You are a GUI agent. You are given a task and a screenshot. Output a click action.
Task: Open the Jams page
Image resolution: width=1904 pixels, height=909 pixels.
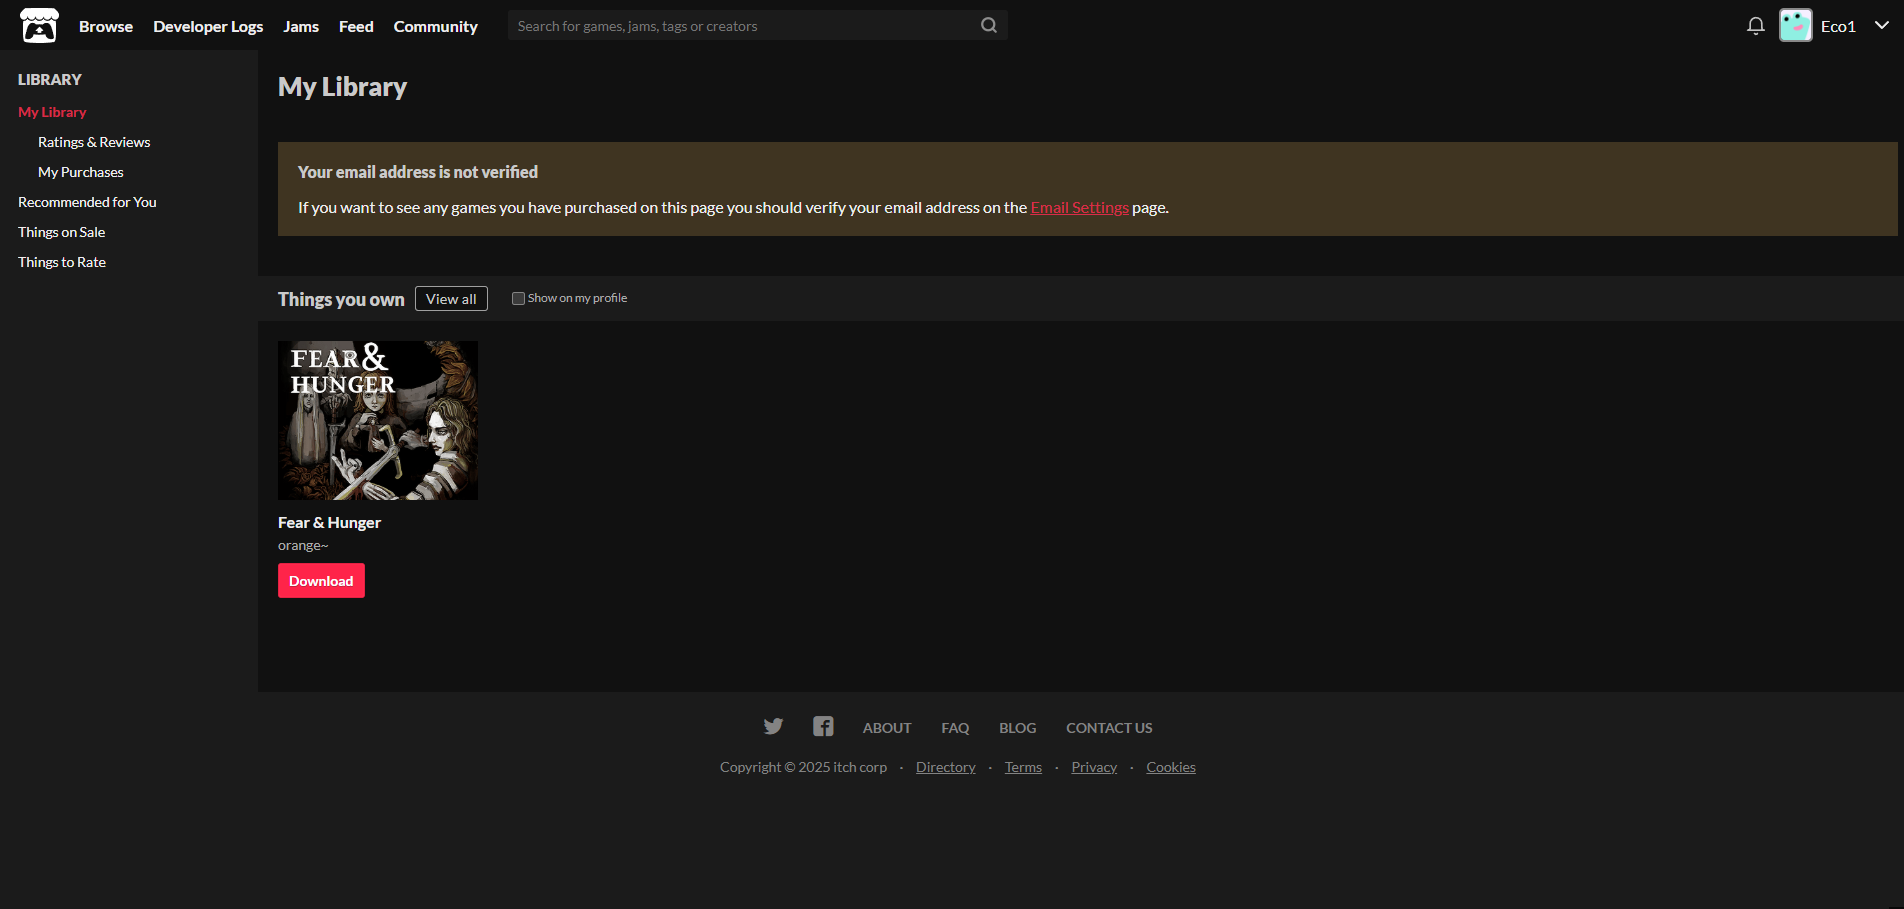coord(301,26)
